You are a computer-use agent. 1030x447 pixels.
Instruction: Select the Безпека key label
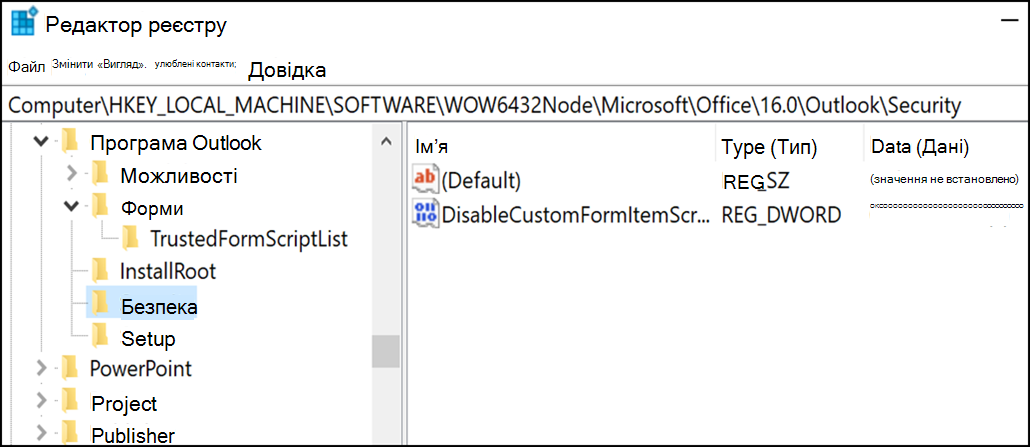tap(160, 306)
